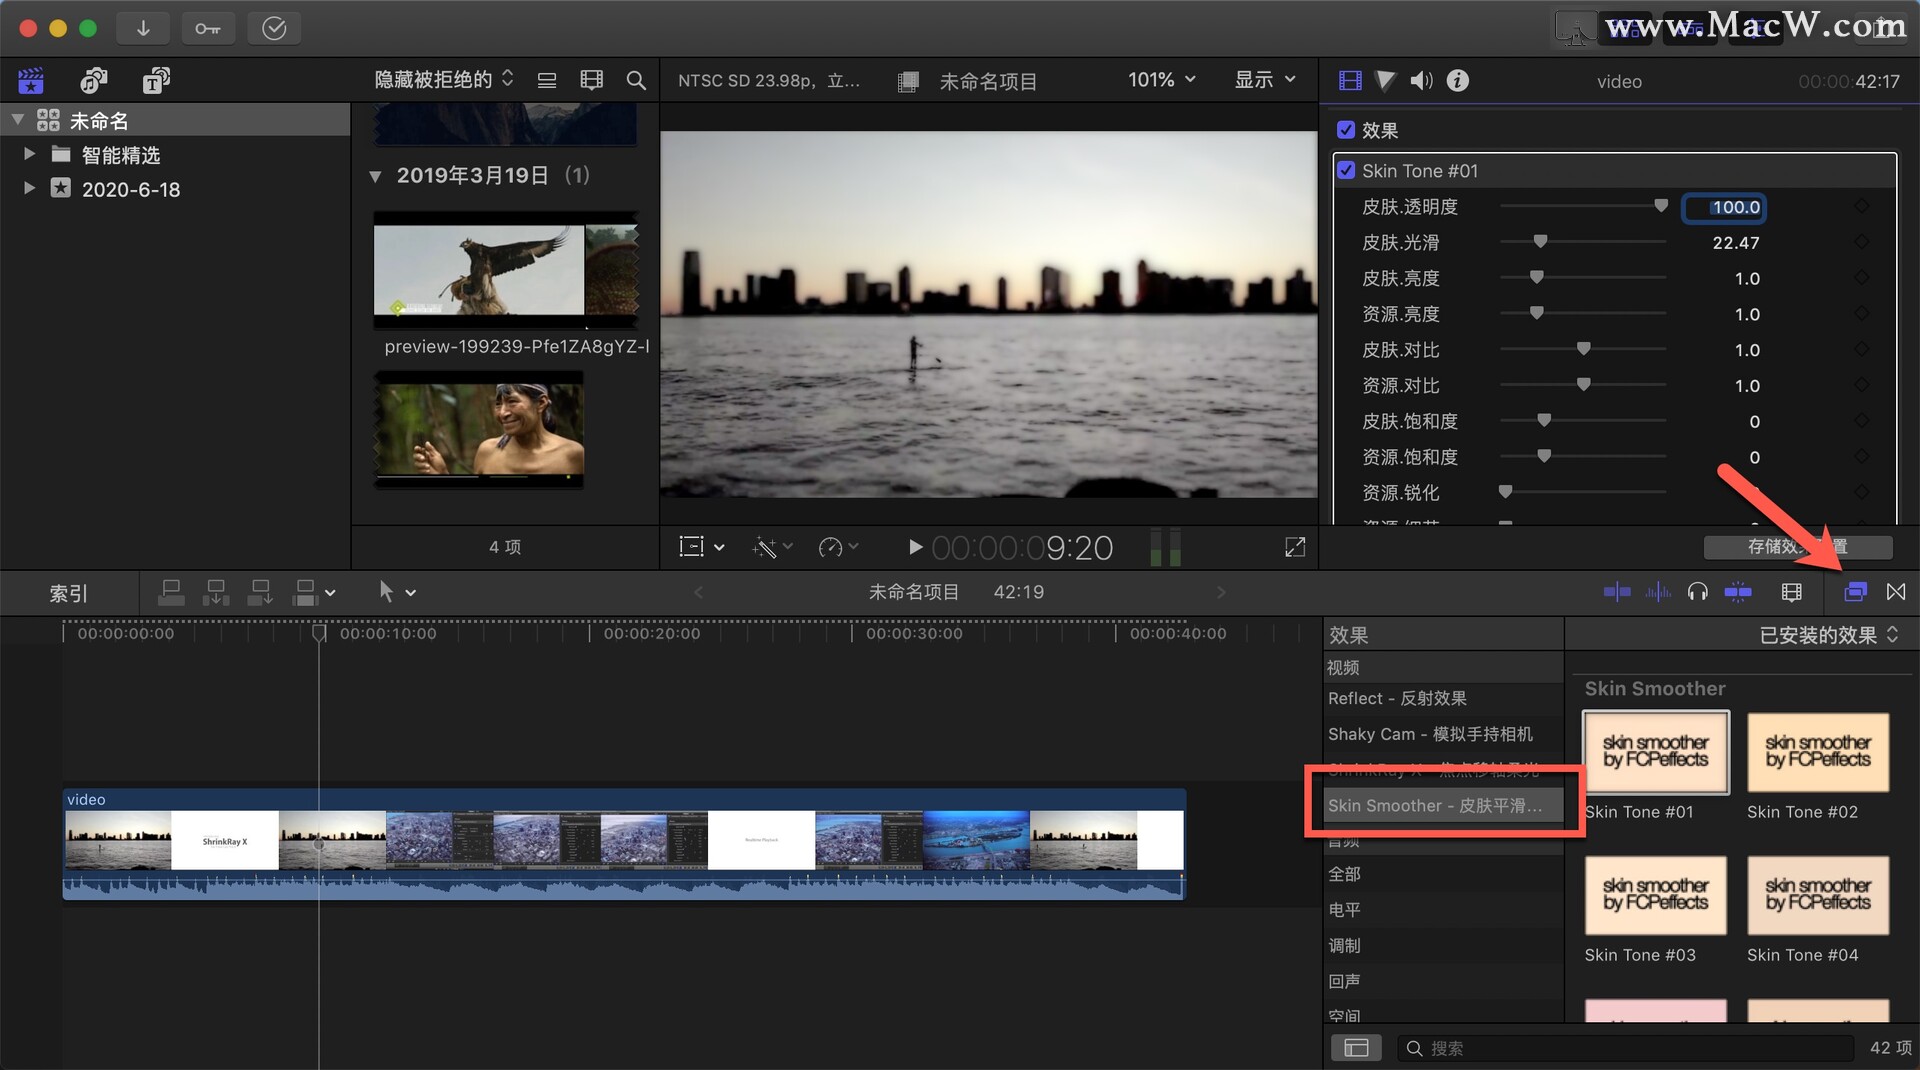This screenshot has width=1920, height=1070.
Task: Toggle skimming icon in timeline toolbar
Action: (1617, 592)
